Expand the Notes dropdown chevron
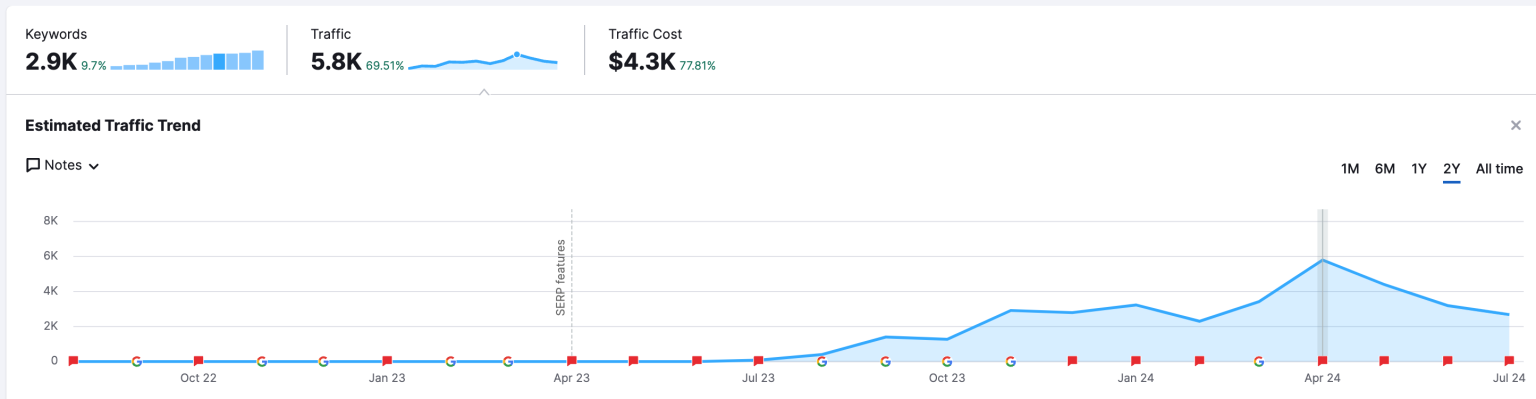Screen dimensions: 1536x399 94,167
